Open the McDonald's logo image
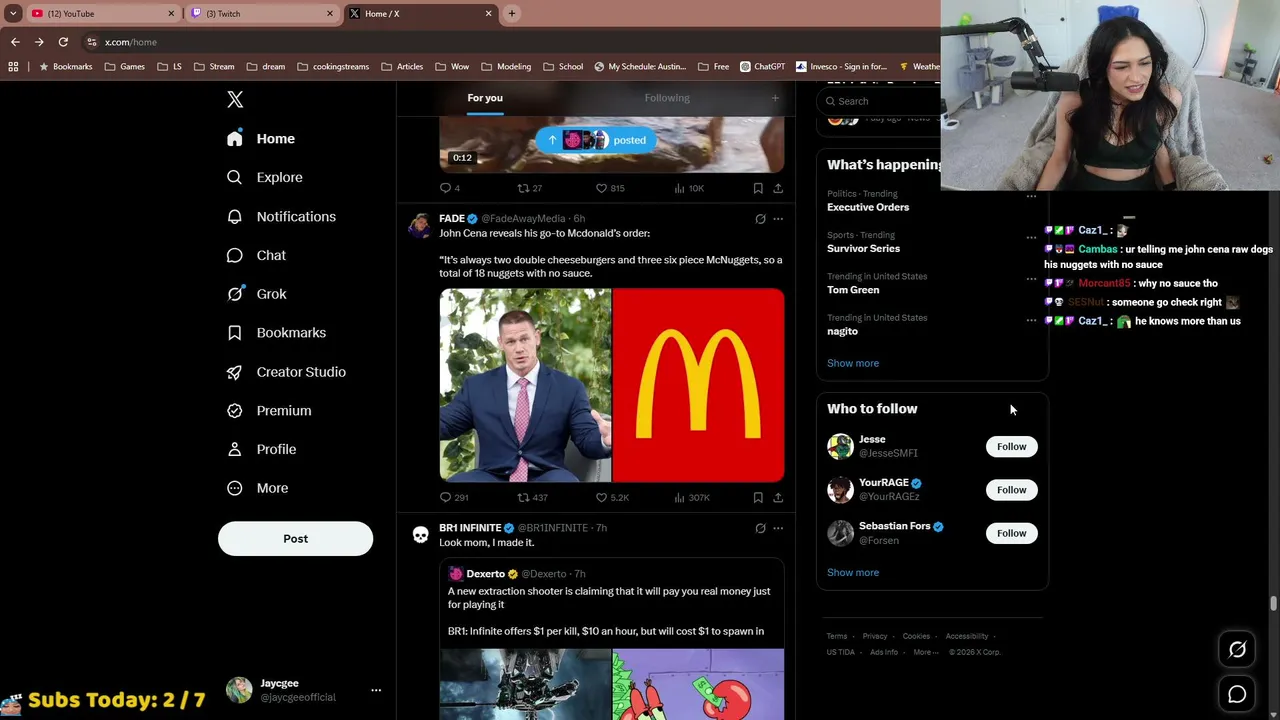Viewport: 1280px width, 720px height. click(698, 385)
